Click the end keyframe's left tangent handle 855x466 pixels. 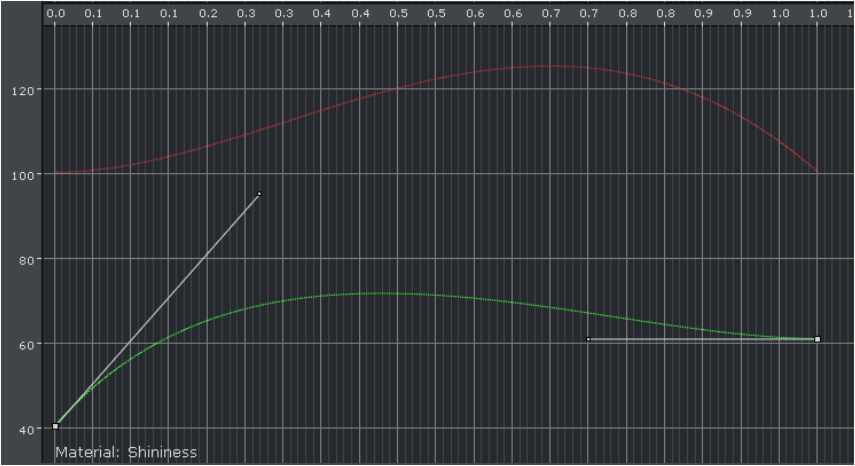(x=588, y=339)
